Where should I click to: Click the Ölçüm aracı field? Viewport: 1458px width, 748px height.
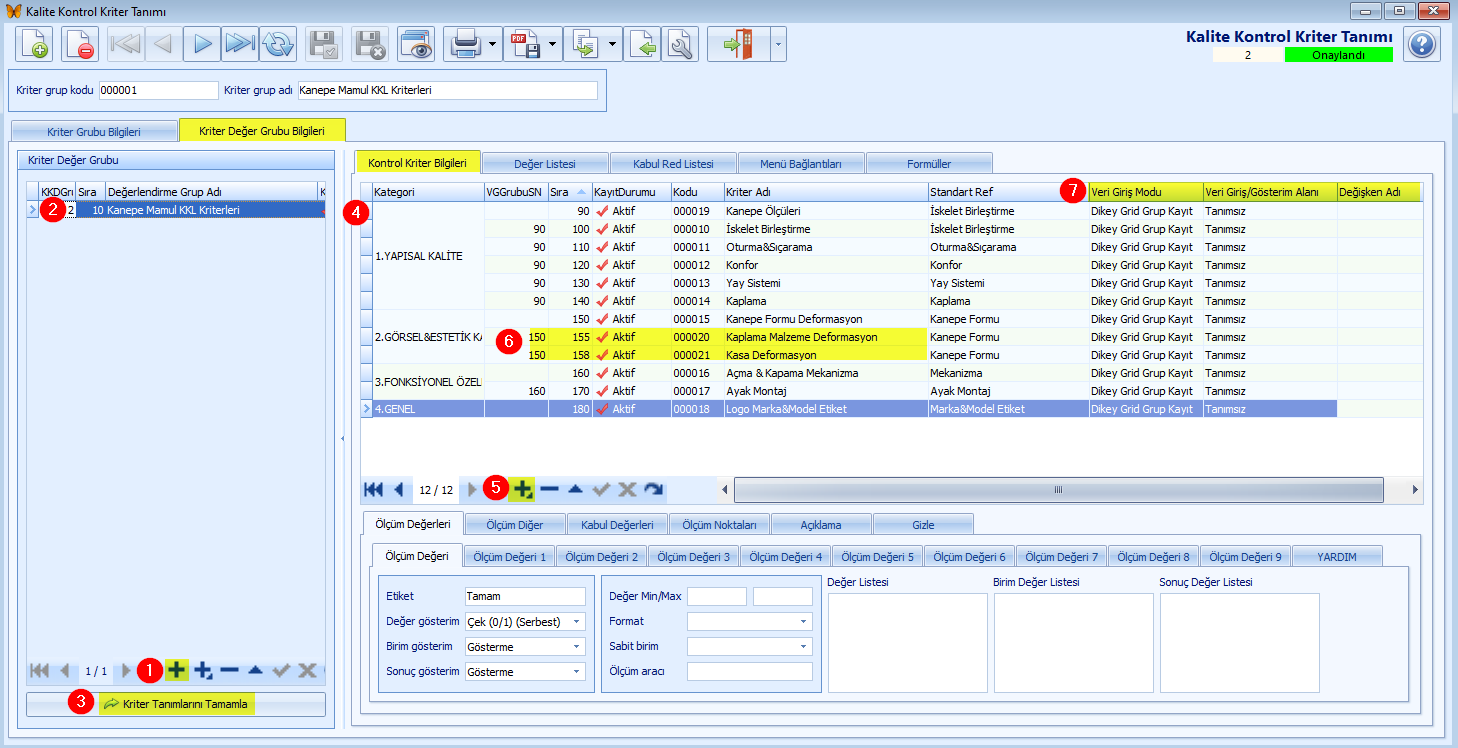pos(749,672)
